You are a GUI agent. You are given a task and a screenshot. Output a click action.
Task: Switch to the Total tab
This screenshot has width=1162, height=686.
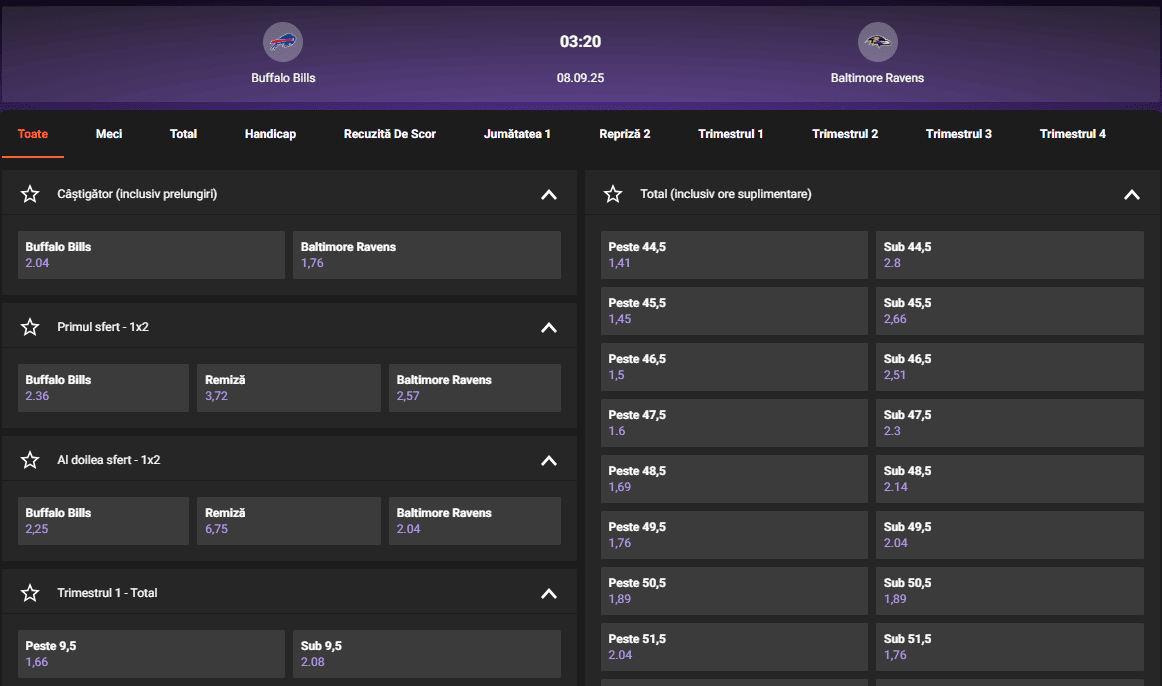[183, 134]
